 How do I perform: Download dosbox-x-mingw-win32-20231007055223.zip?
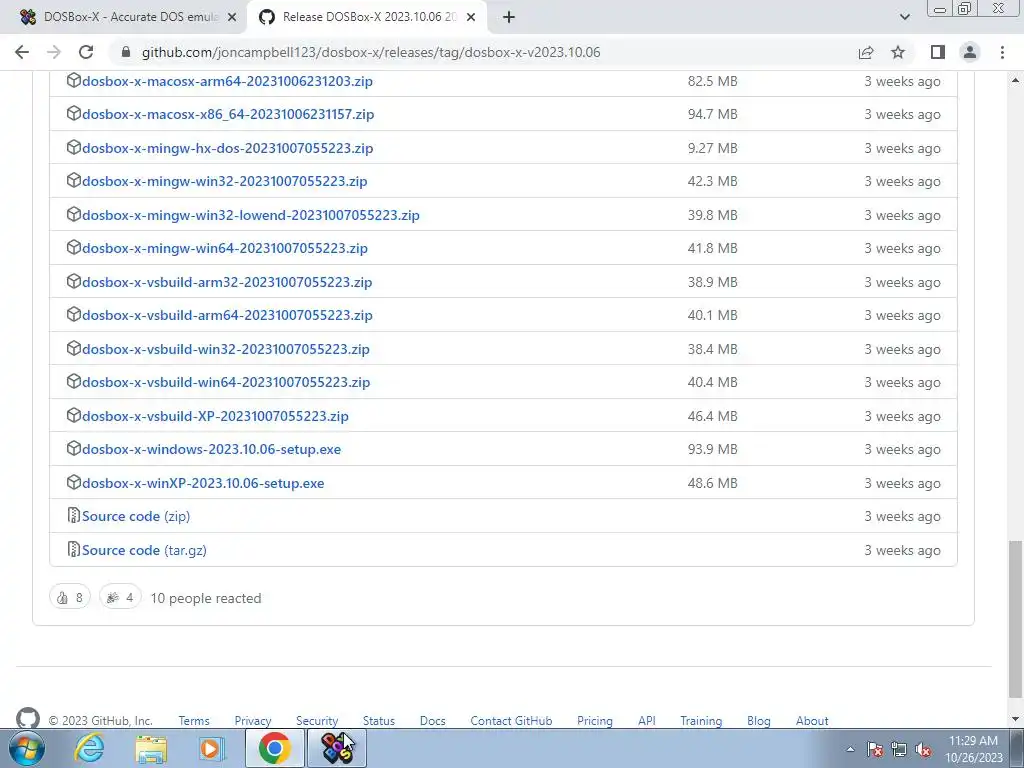click(225, 181)
